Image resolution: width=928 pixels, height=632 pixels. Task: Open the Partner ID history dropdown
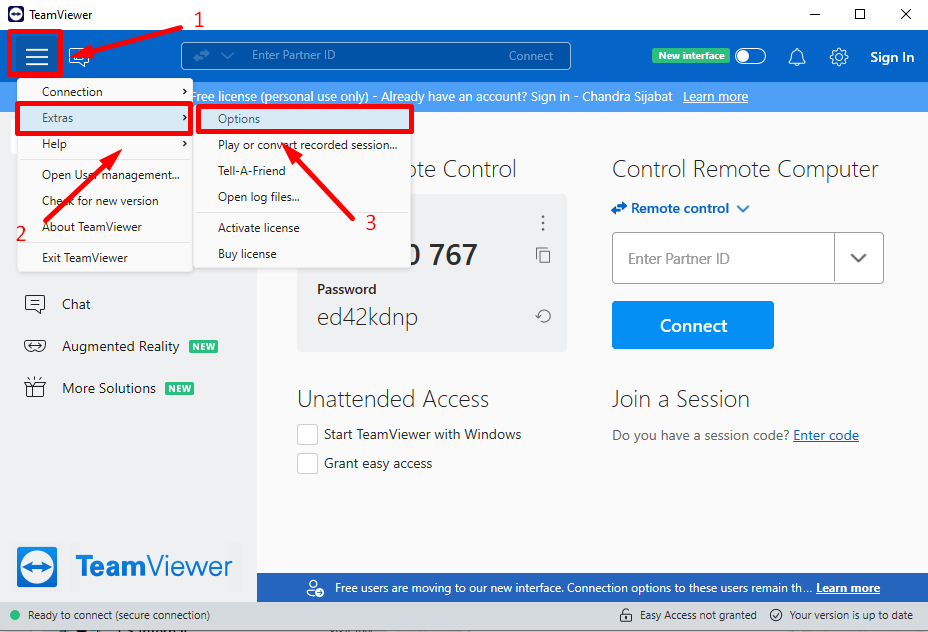point(858,258)
